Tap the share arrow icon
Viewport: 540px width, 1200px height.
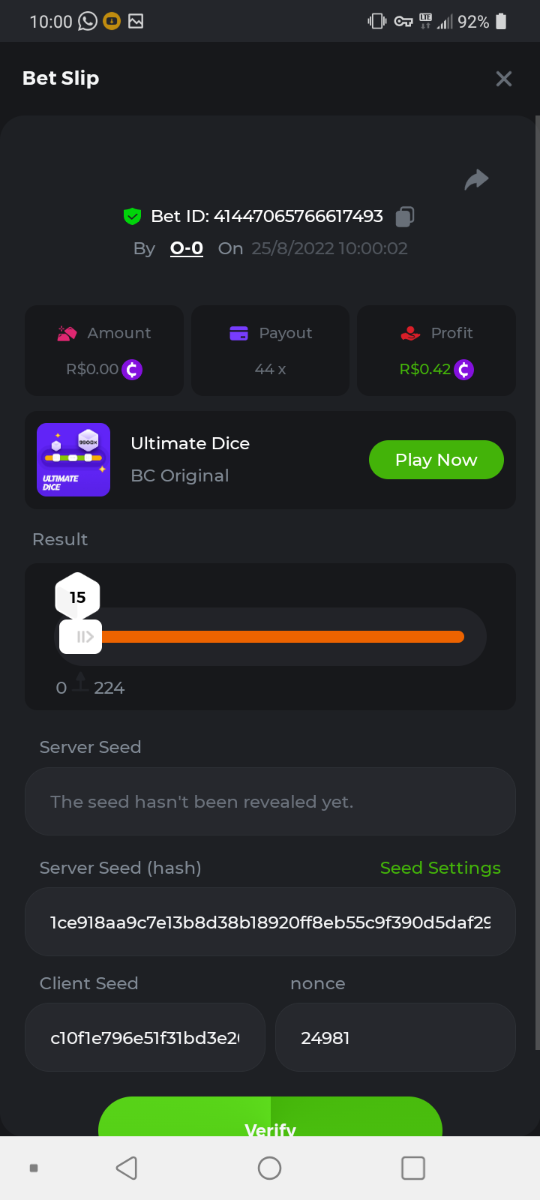coord(476,180)
